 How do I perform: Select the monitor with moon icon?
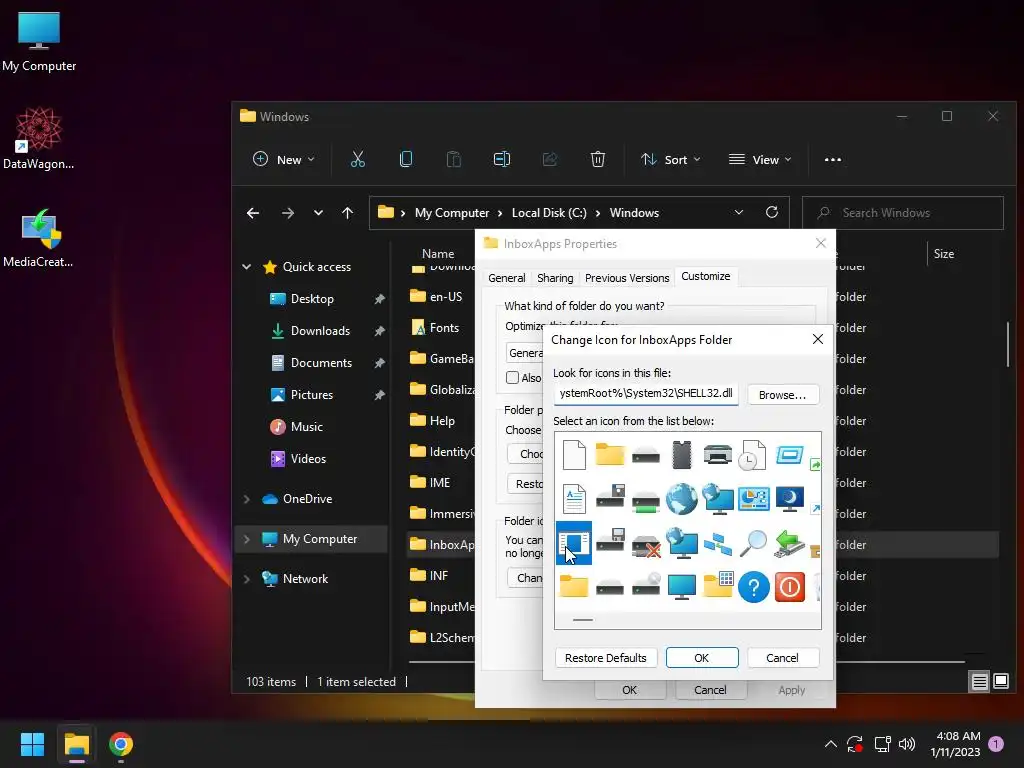[x=790, y=499]
